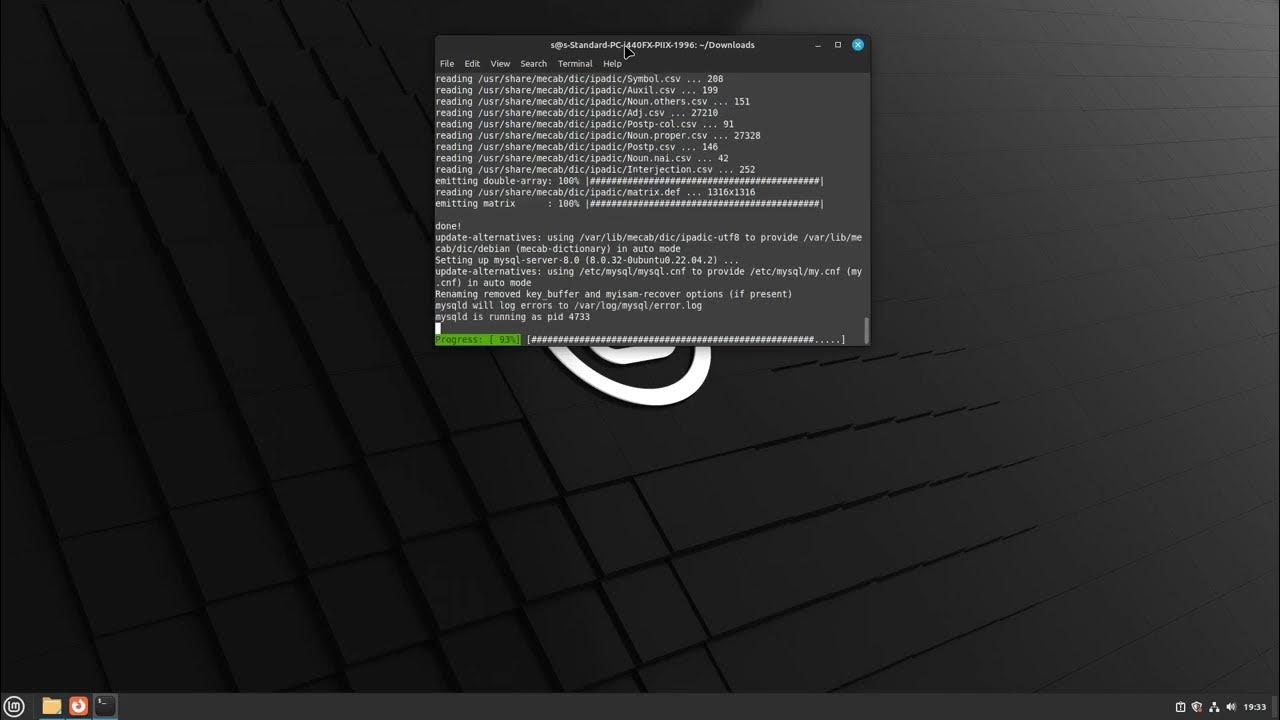Click the terminal cursor block
Screen dimensions: 1280x720
(438, 328)
